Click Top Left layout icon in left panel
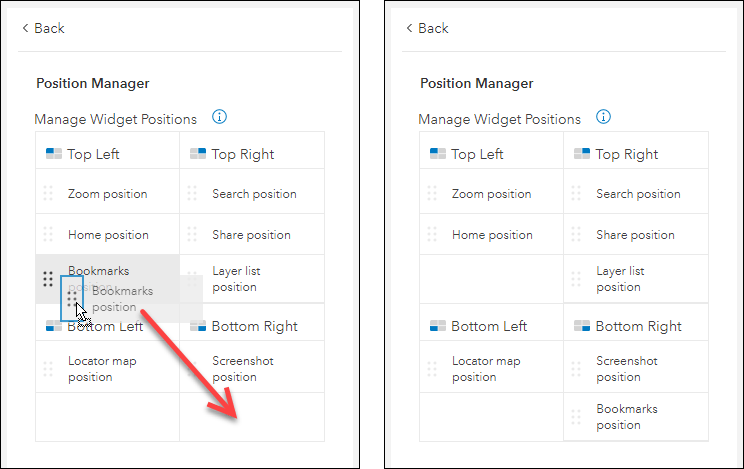This screenshot has width=744, height=469. tap(54, 154)
